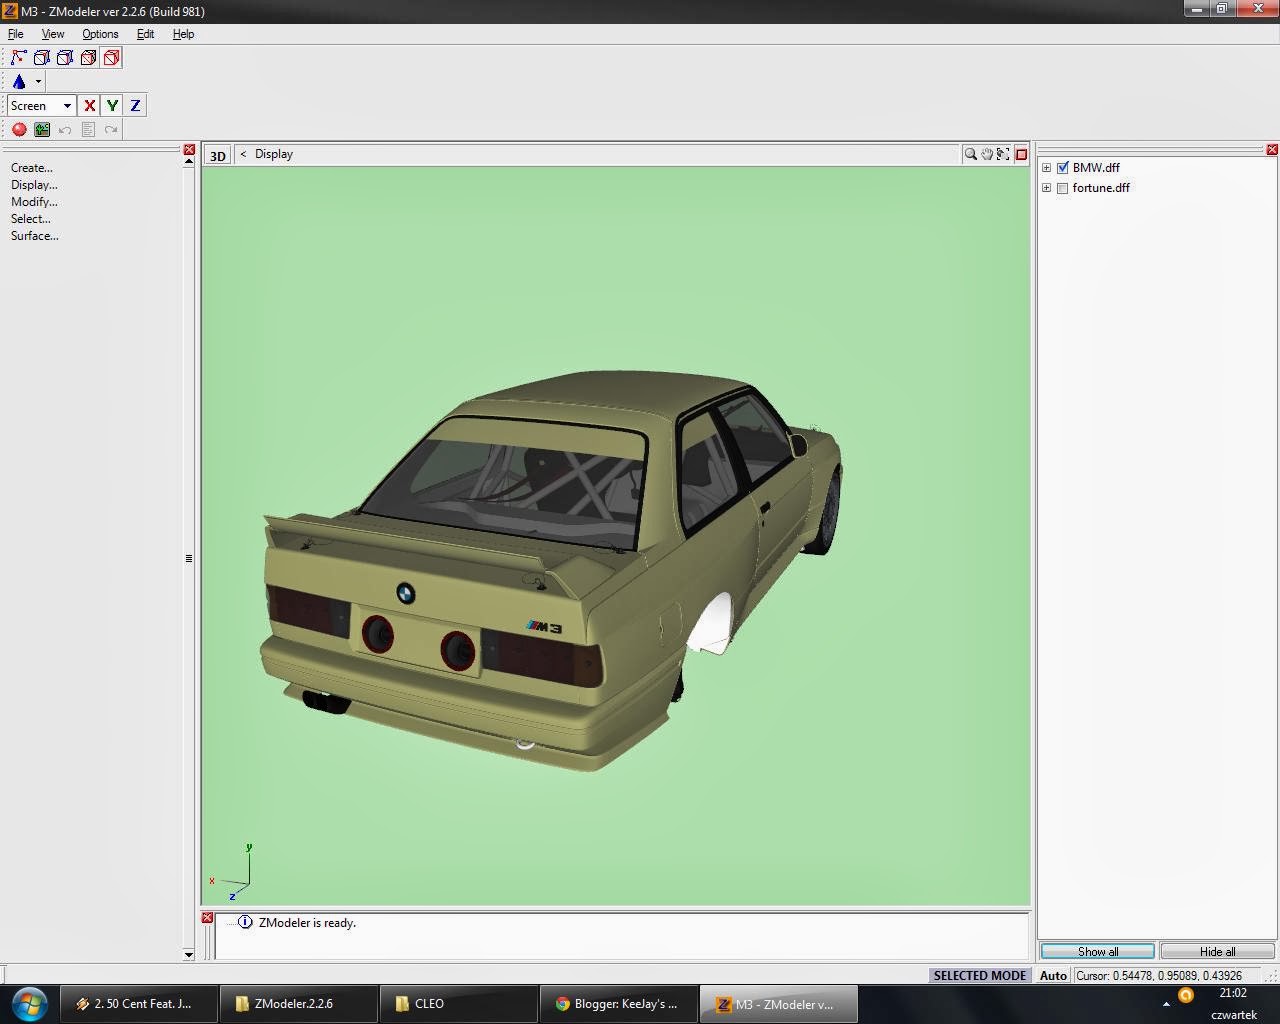Open the textures browser icon
1280x1024 pixels.
pyautogui.click(x=42, y=130)
